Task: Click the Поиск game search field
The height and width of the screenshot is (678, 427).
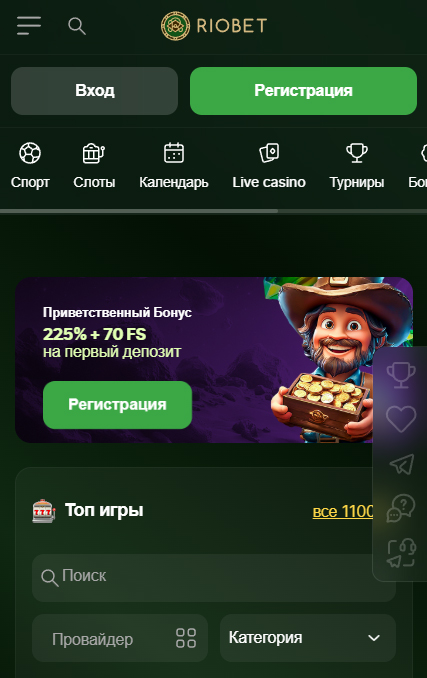Action: click(214, 578)
